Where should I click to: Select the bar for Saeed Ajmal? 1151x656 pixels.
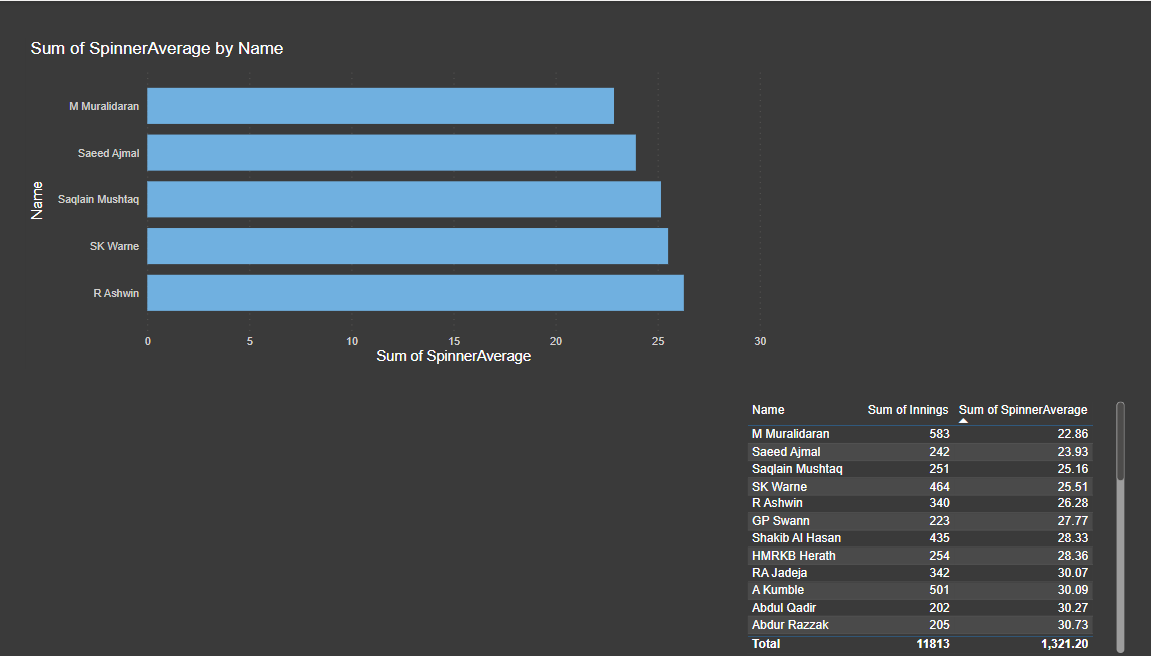pos(390,152)
